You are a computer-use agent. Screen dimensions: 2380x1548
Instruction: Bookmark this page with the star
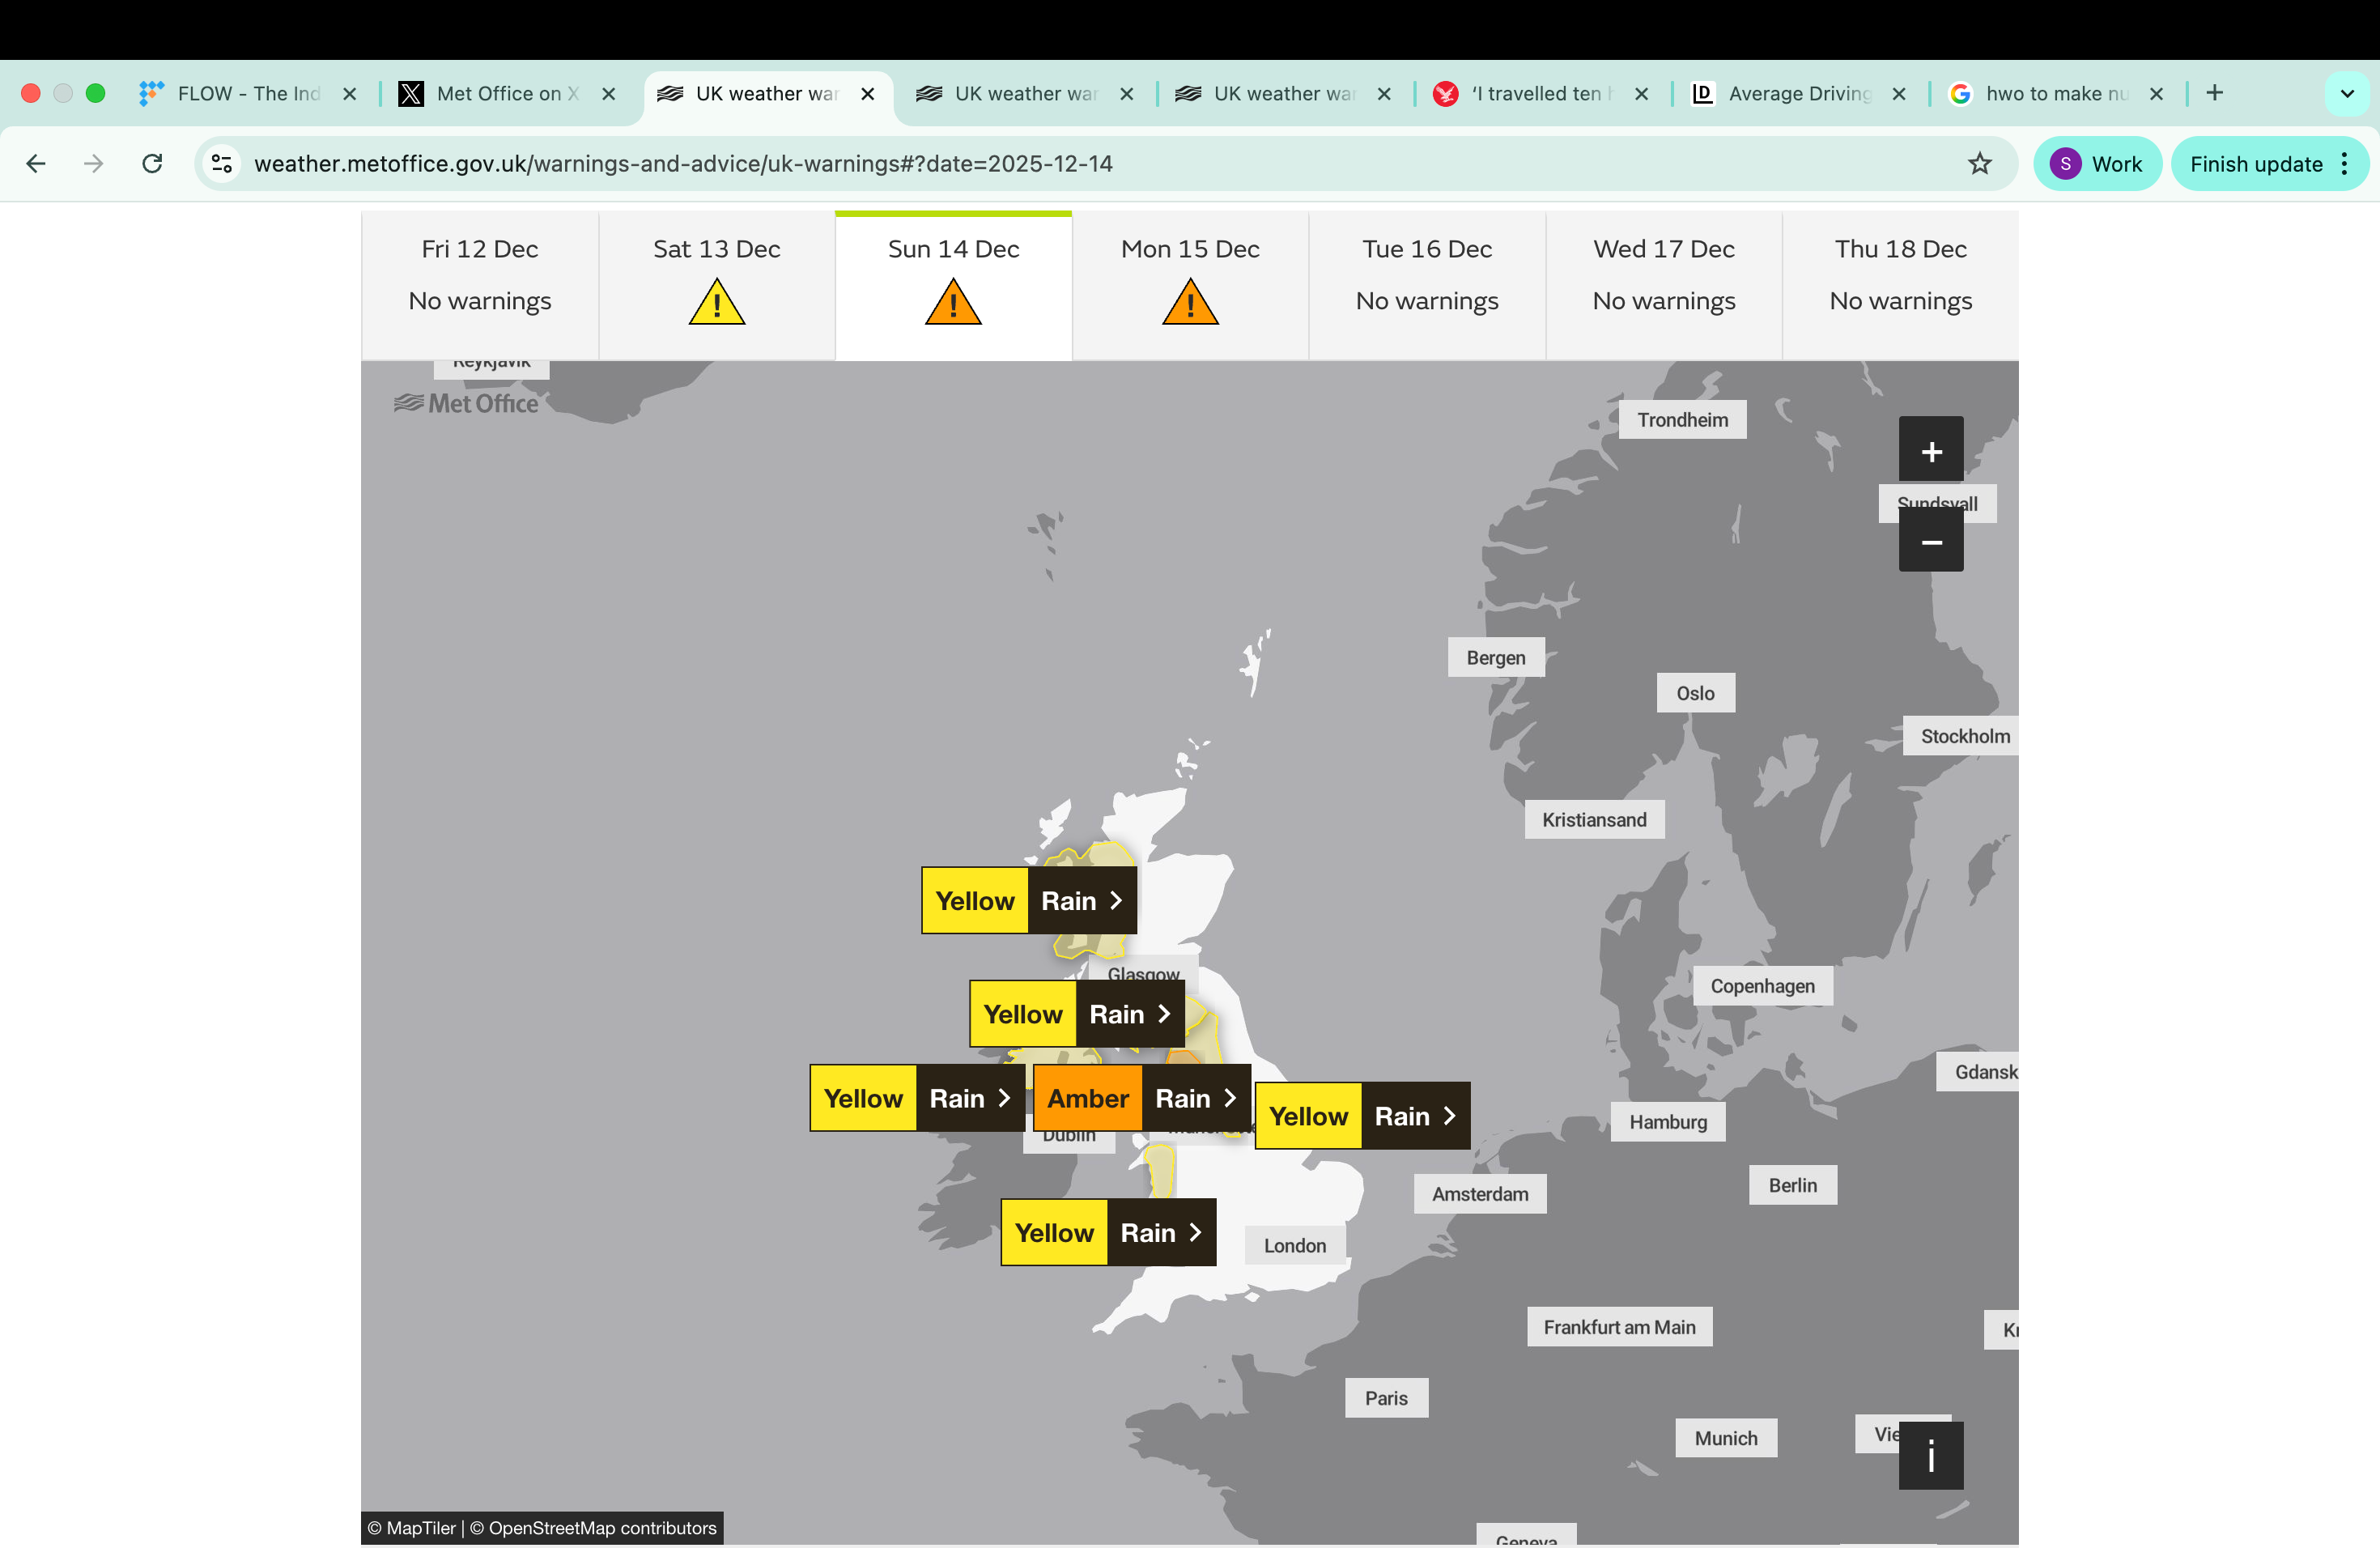tap(1981, 163)
